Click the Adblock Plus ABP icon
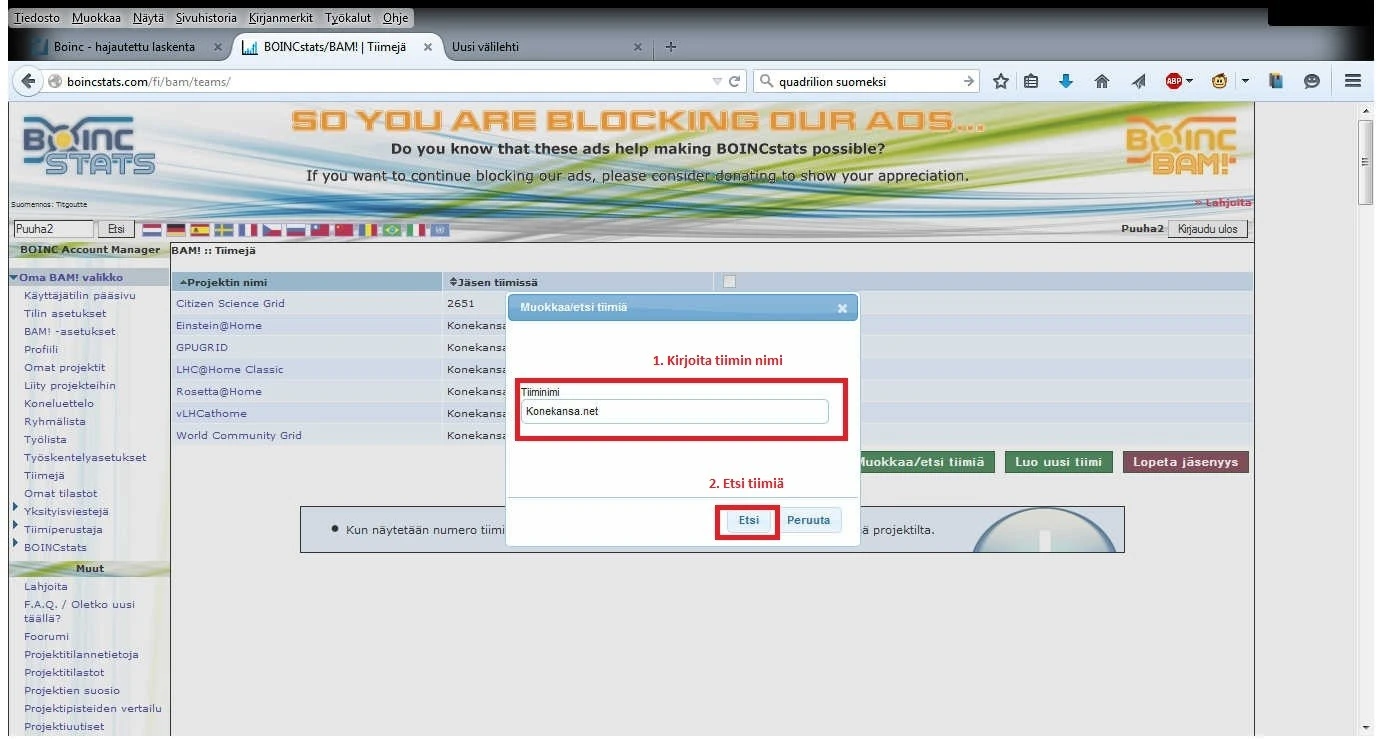The image size is (1382, 744). tap(1174, 82)
